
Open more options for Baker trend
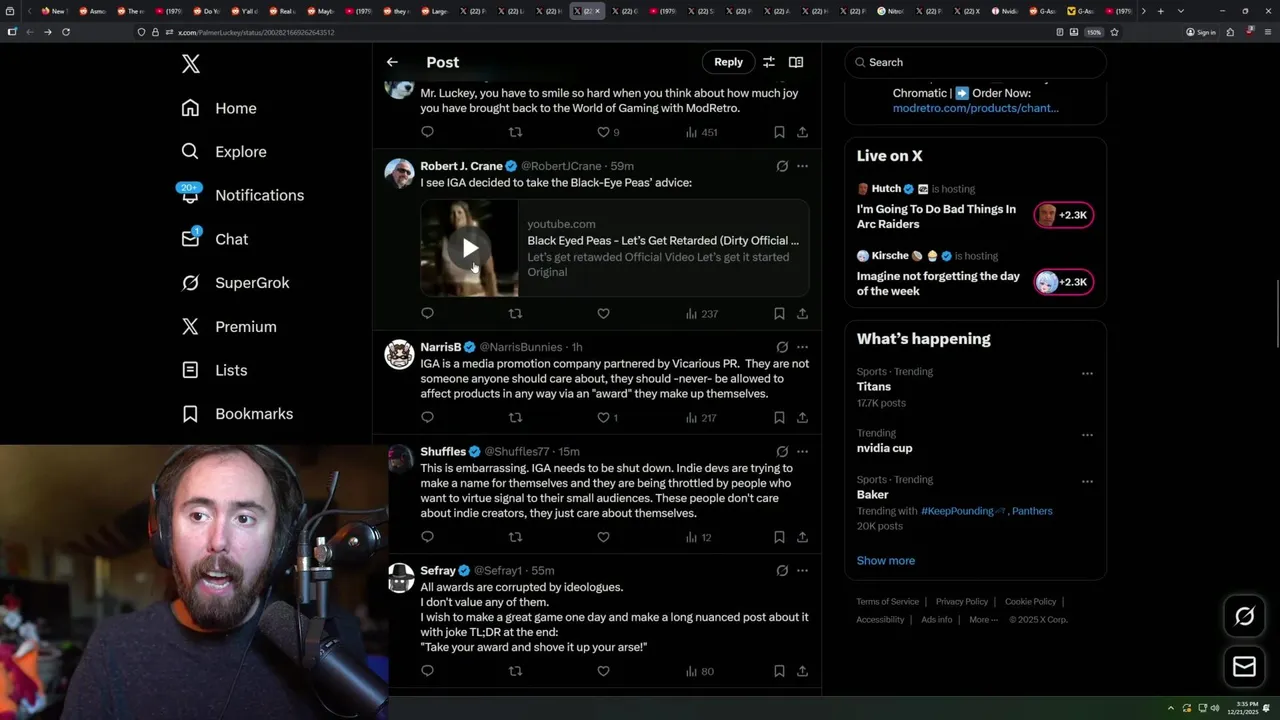click(x=1087, y=482)
